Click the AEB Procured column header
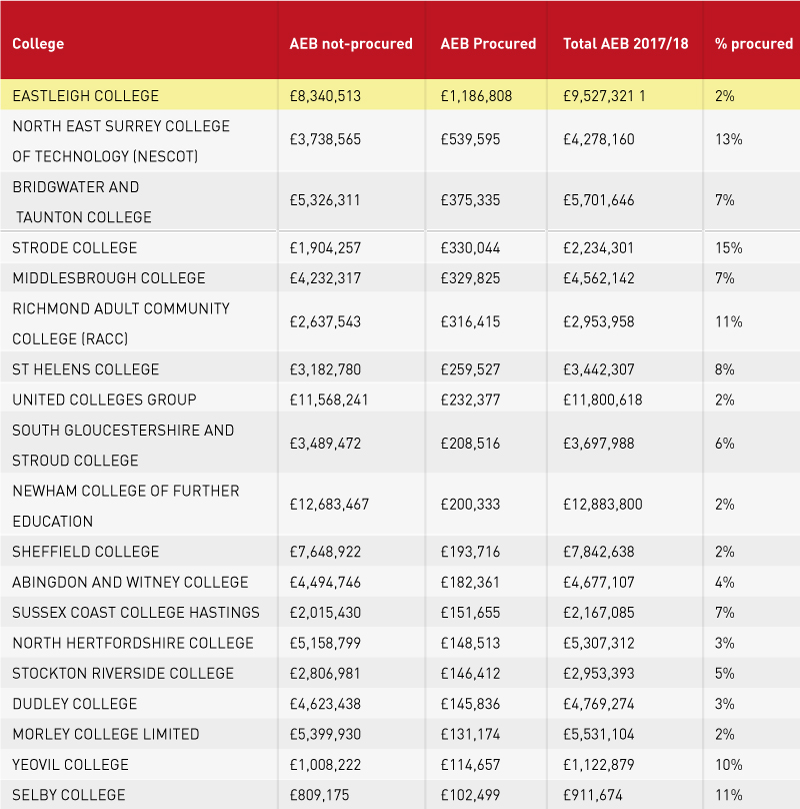 coord(488,44)
